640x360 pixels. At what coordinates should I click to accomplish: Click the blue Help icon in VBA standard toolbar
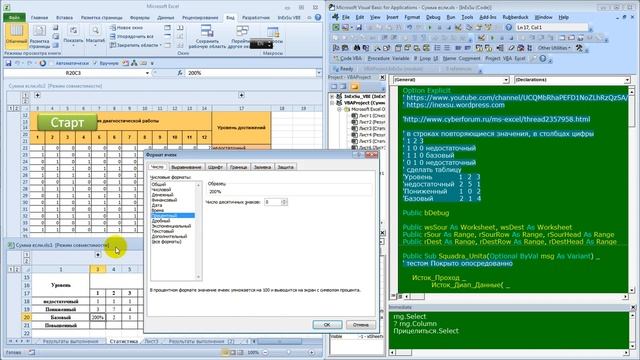click(x=509, y=27)
